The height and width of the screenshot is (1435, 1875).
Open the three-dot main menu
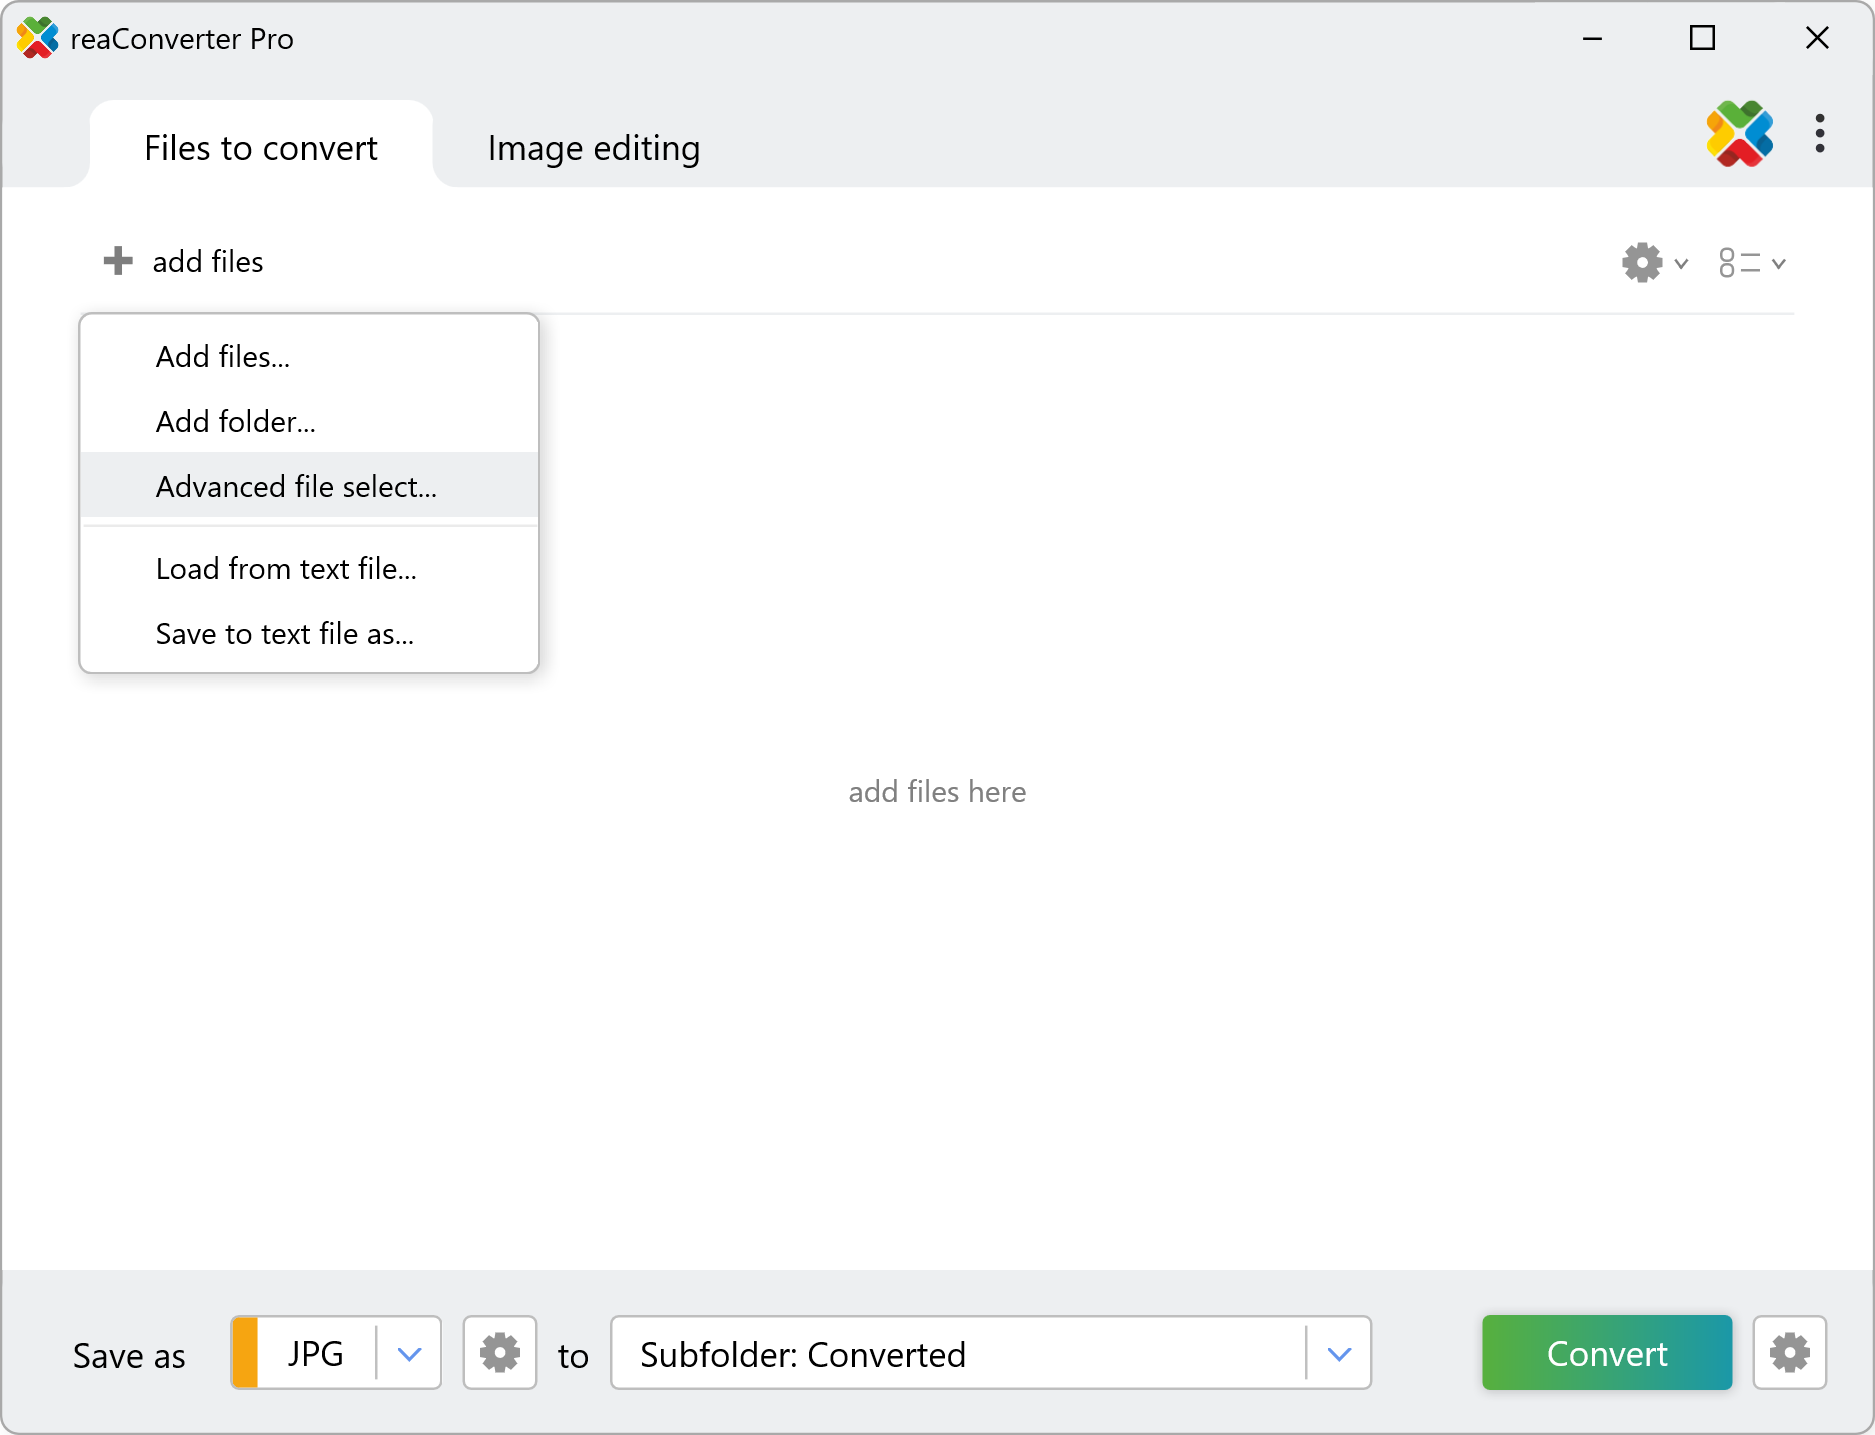[x=1819, y=134]
